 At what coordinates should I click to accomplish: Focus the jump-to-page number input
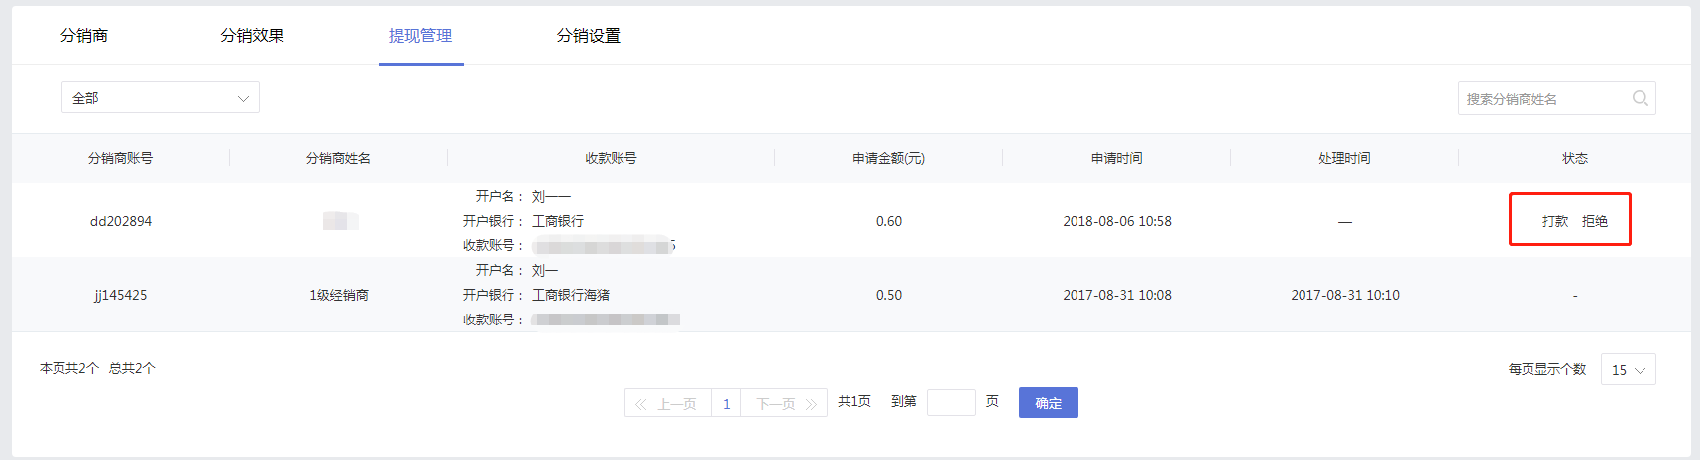951,402
